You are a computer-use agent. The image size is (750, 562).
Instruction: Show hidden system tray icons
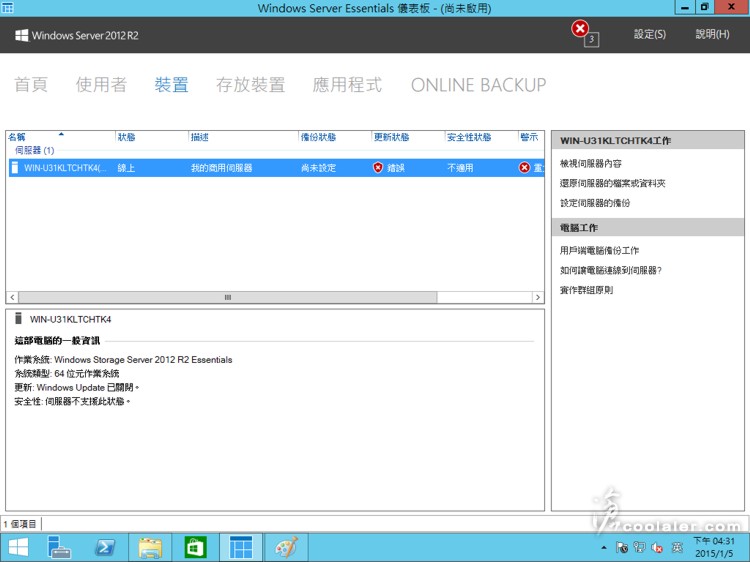(x=604, y=548)
